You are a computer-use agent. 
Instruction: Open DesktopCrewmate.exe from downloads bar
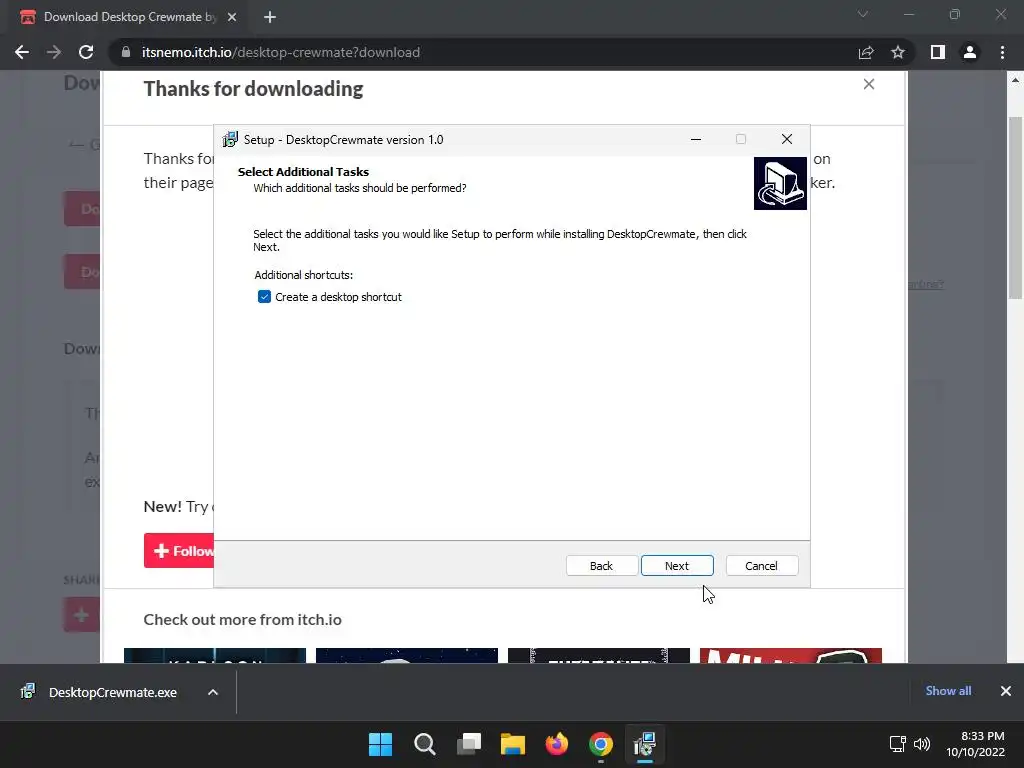[x=112, y=692]
